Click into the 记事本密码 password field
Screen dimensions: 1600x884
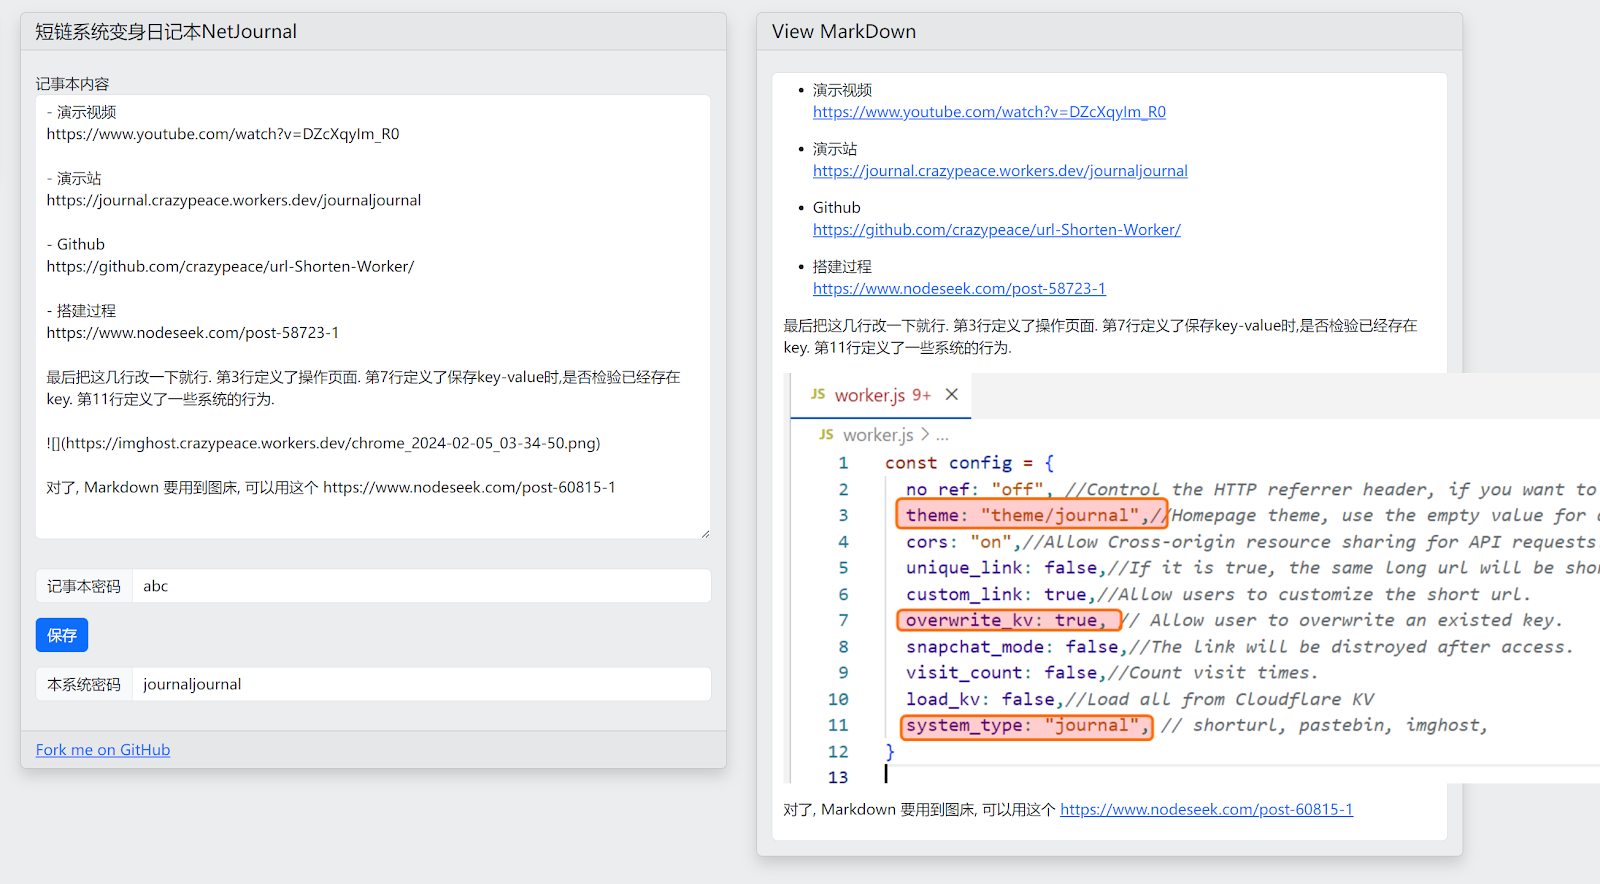[420, 586]
